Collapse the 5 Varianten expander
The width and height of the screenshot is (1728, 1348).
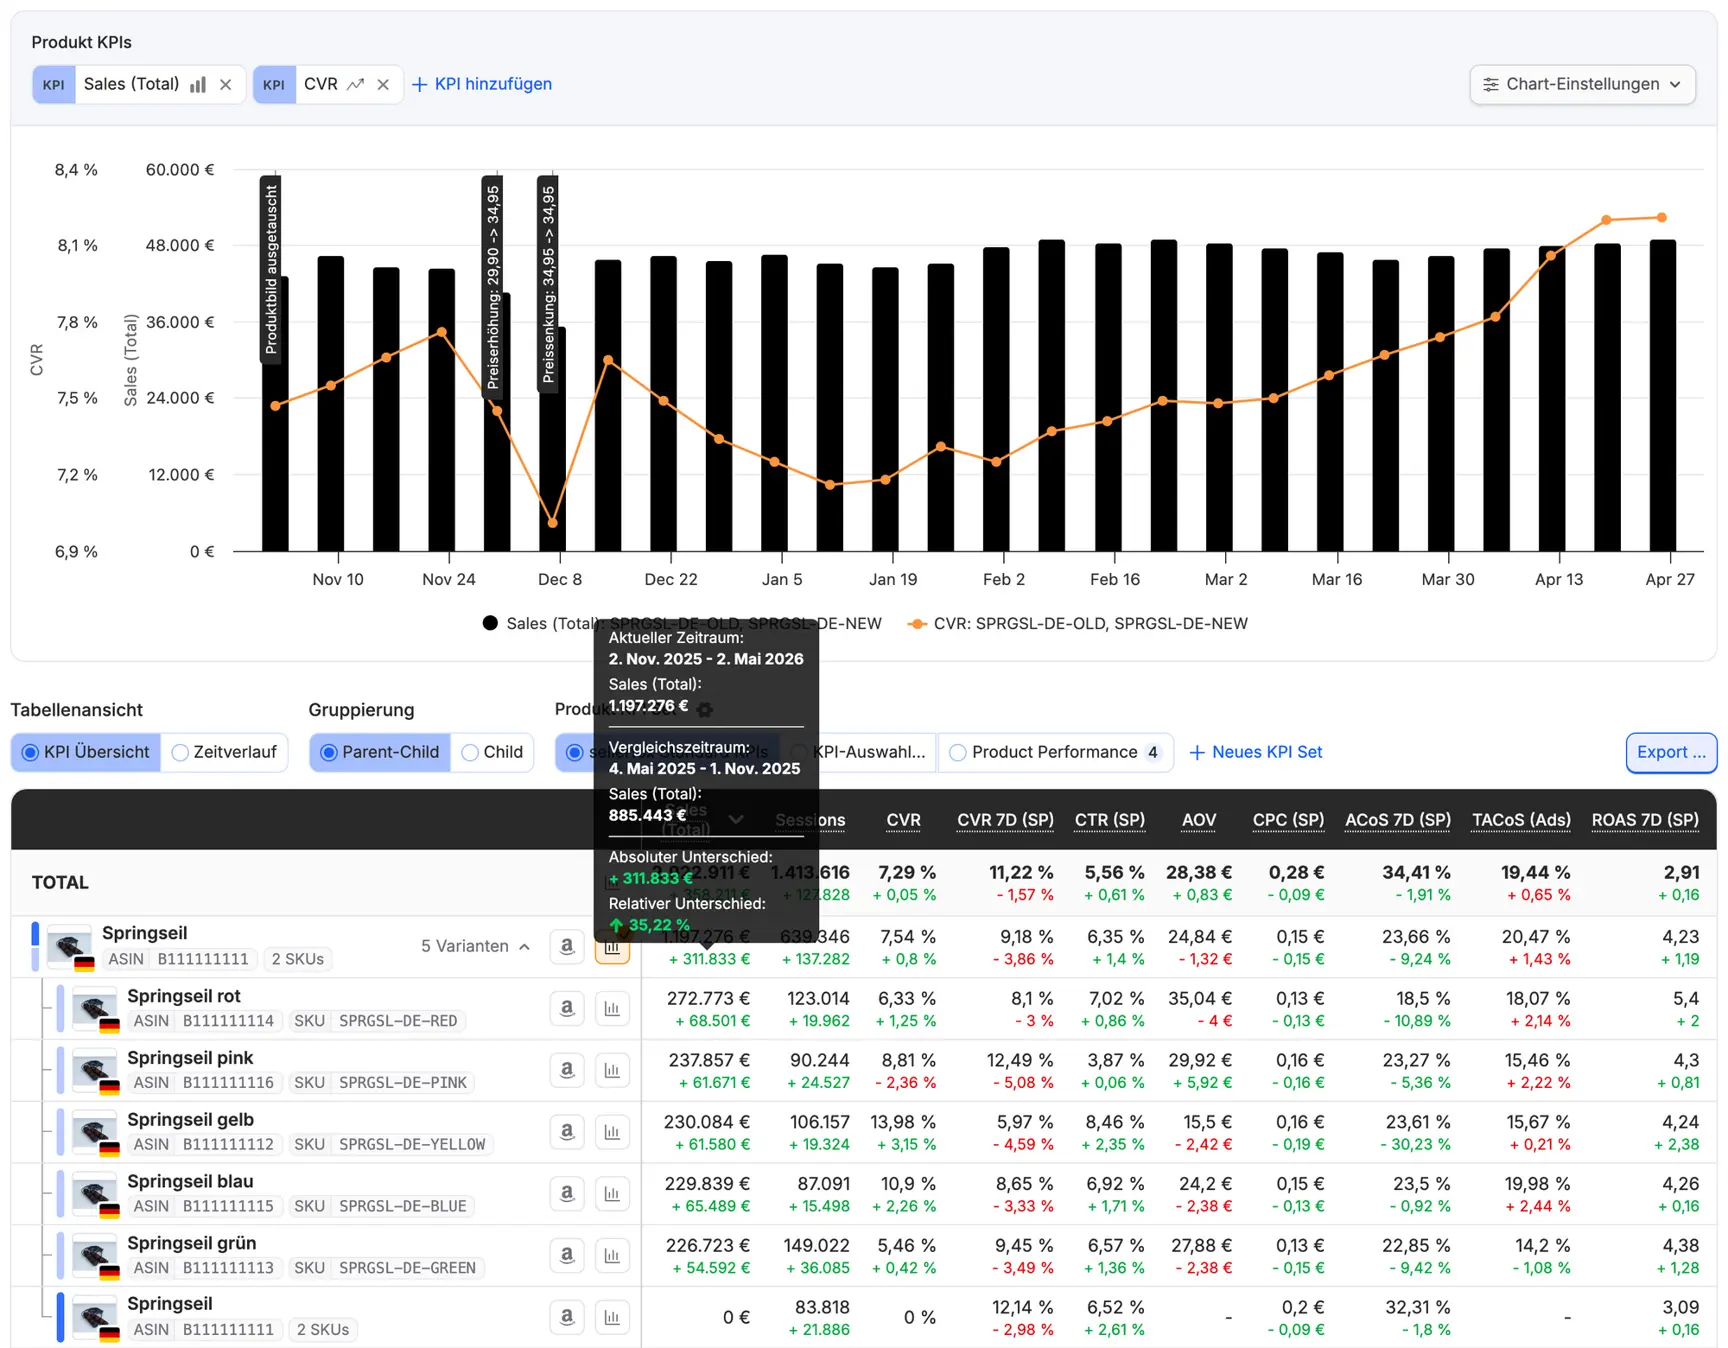(476, 946)
